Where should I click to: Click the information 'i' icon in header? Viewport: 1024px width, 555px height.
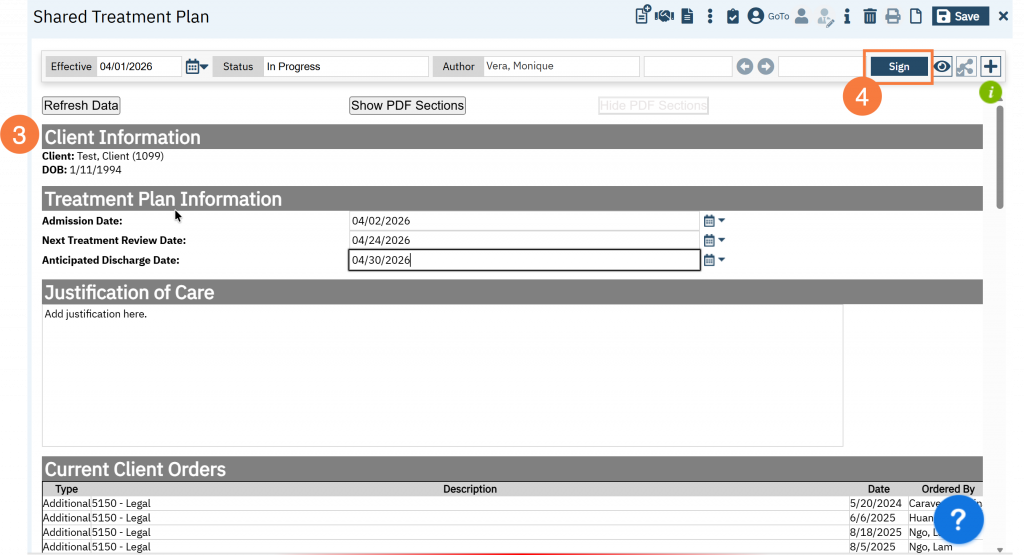pos(847,16)
